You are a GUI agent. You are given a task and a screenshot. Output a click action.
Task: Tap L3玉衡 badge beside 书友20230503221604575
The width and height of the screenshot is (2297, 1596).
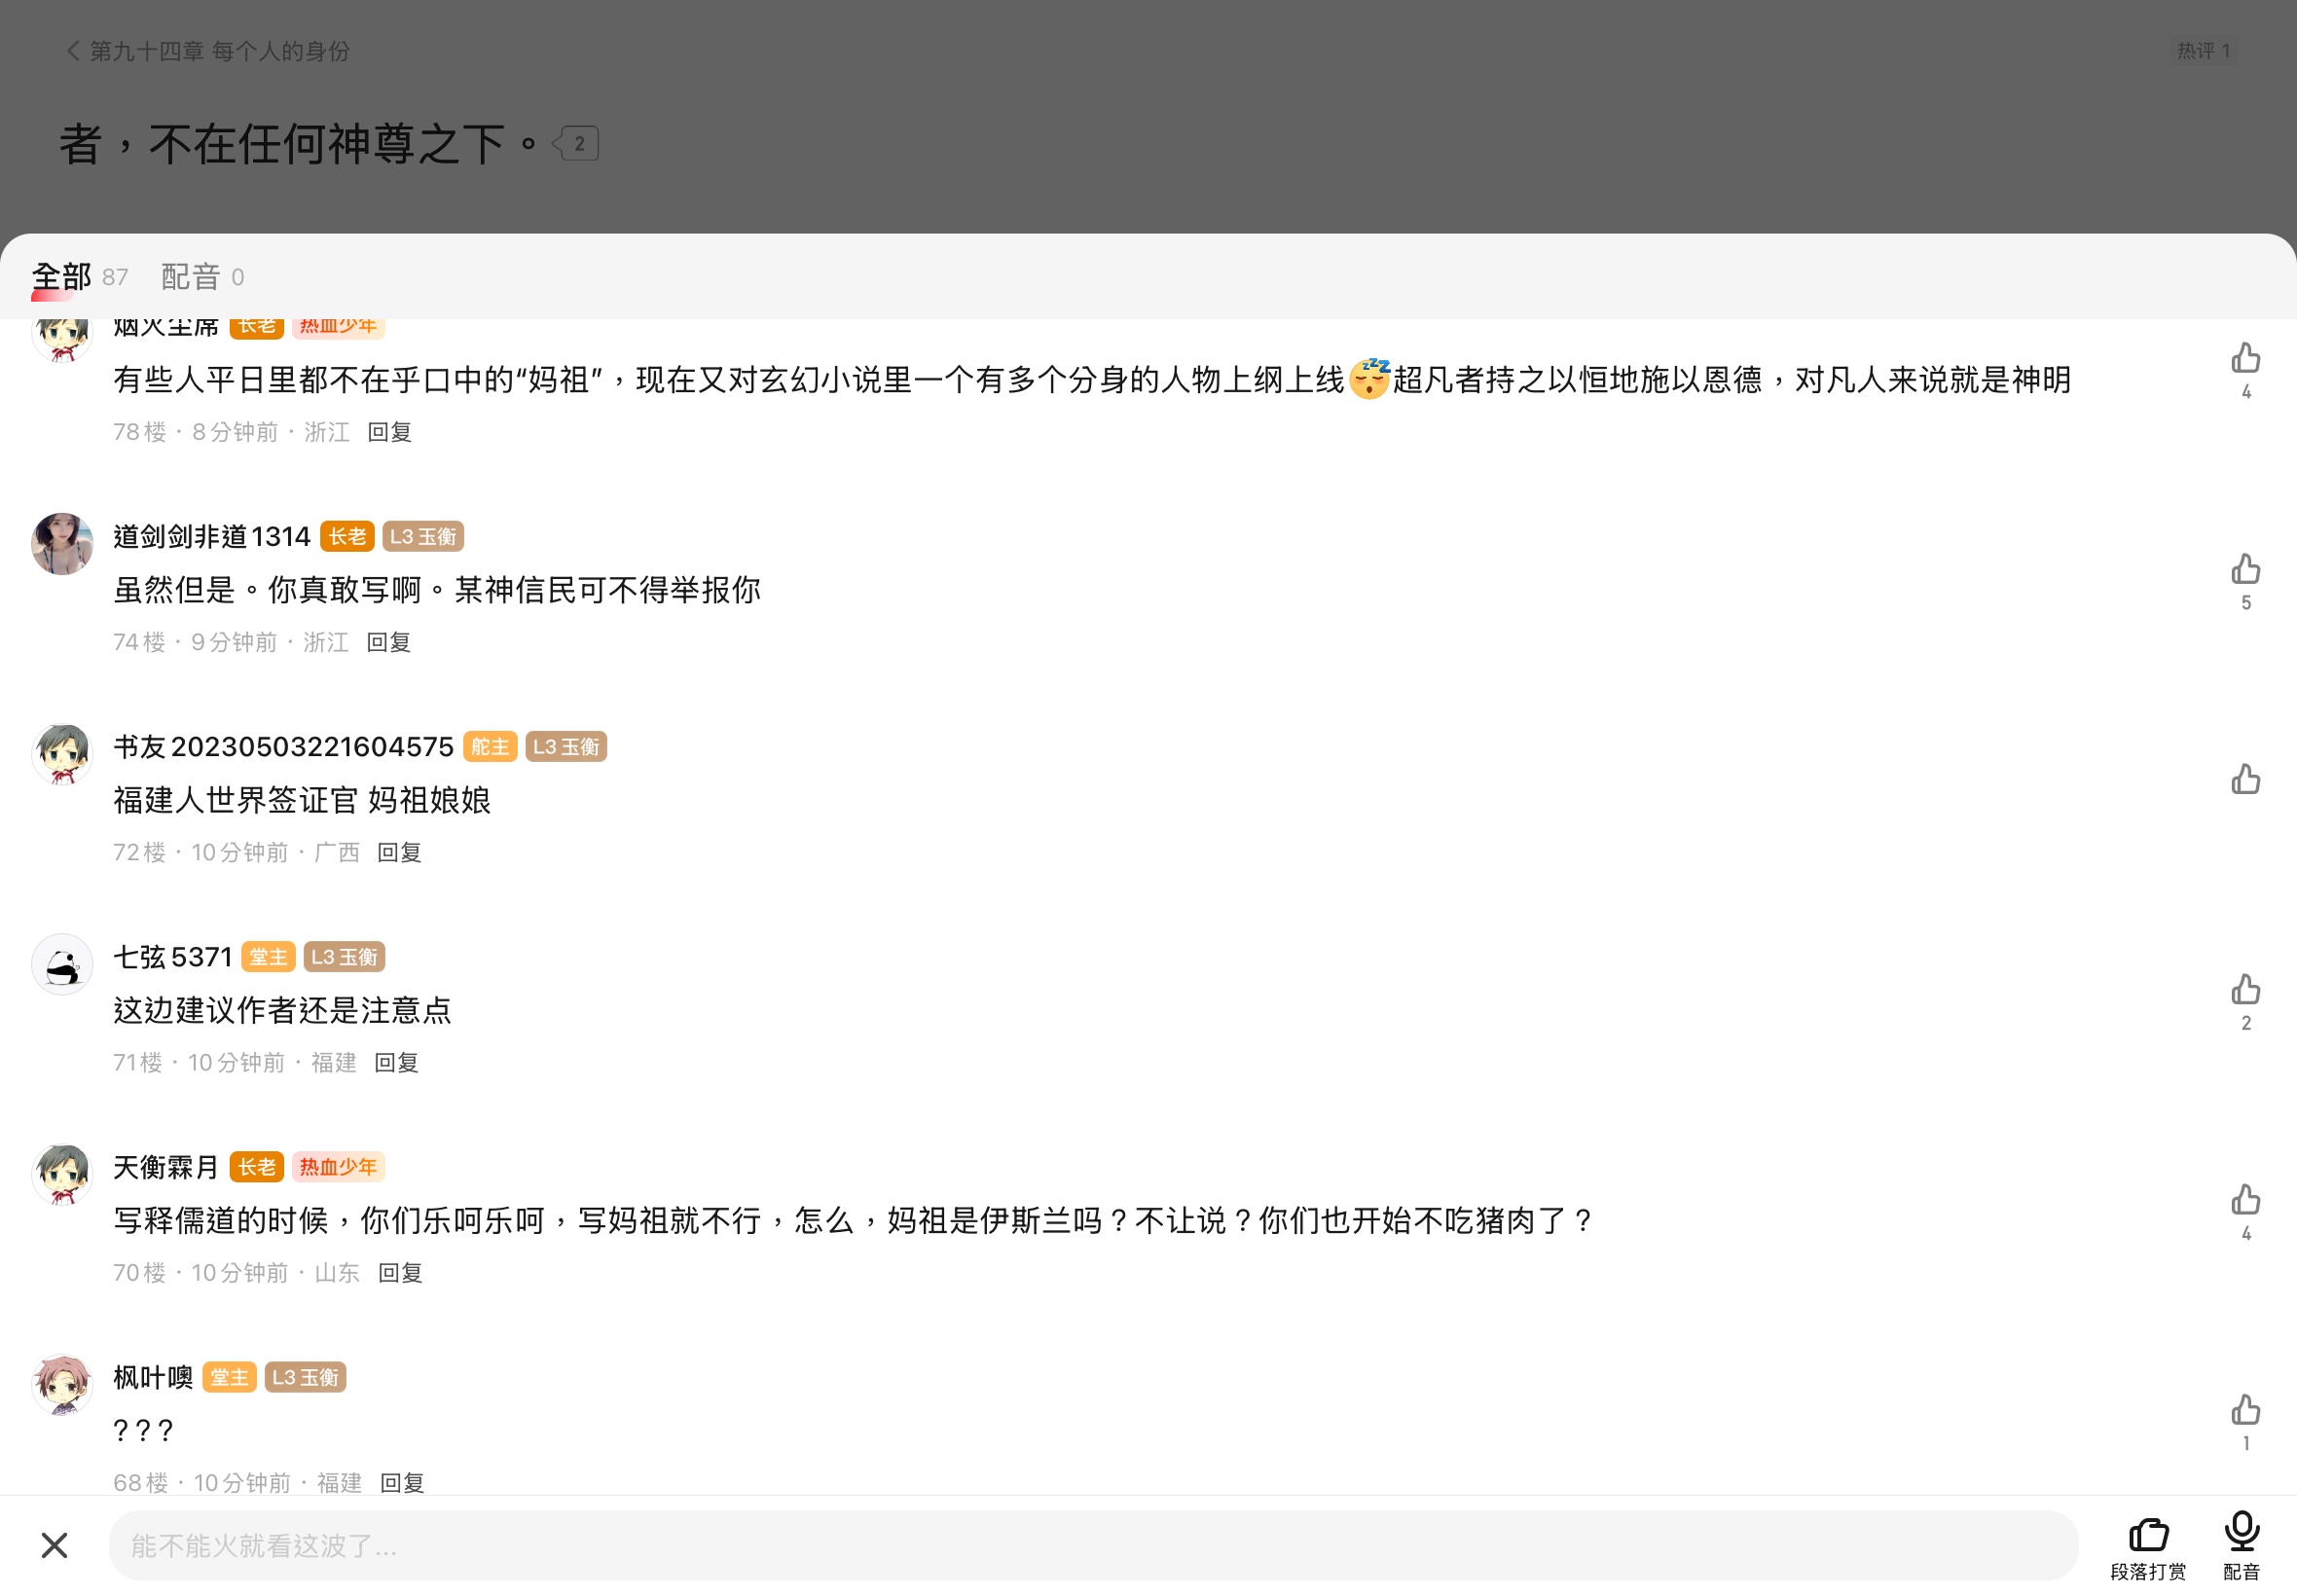566,747
